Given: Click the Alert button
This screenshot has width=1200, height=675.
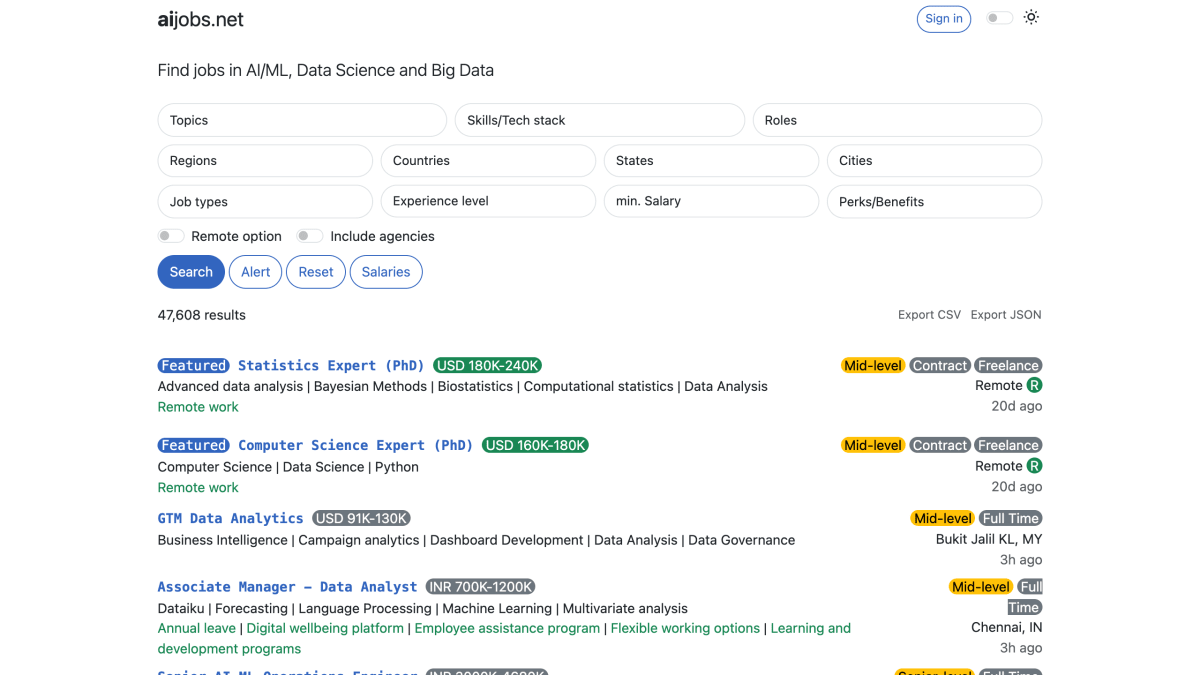Looking at the screenshot, I should (255, 272).
